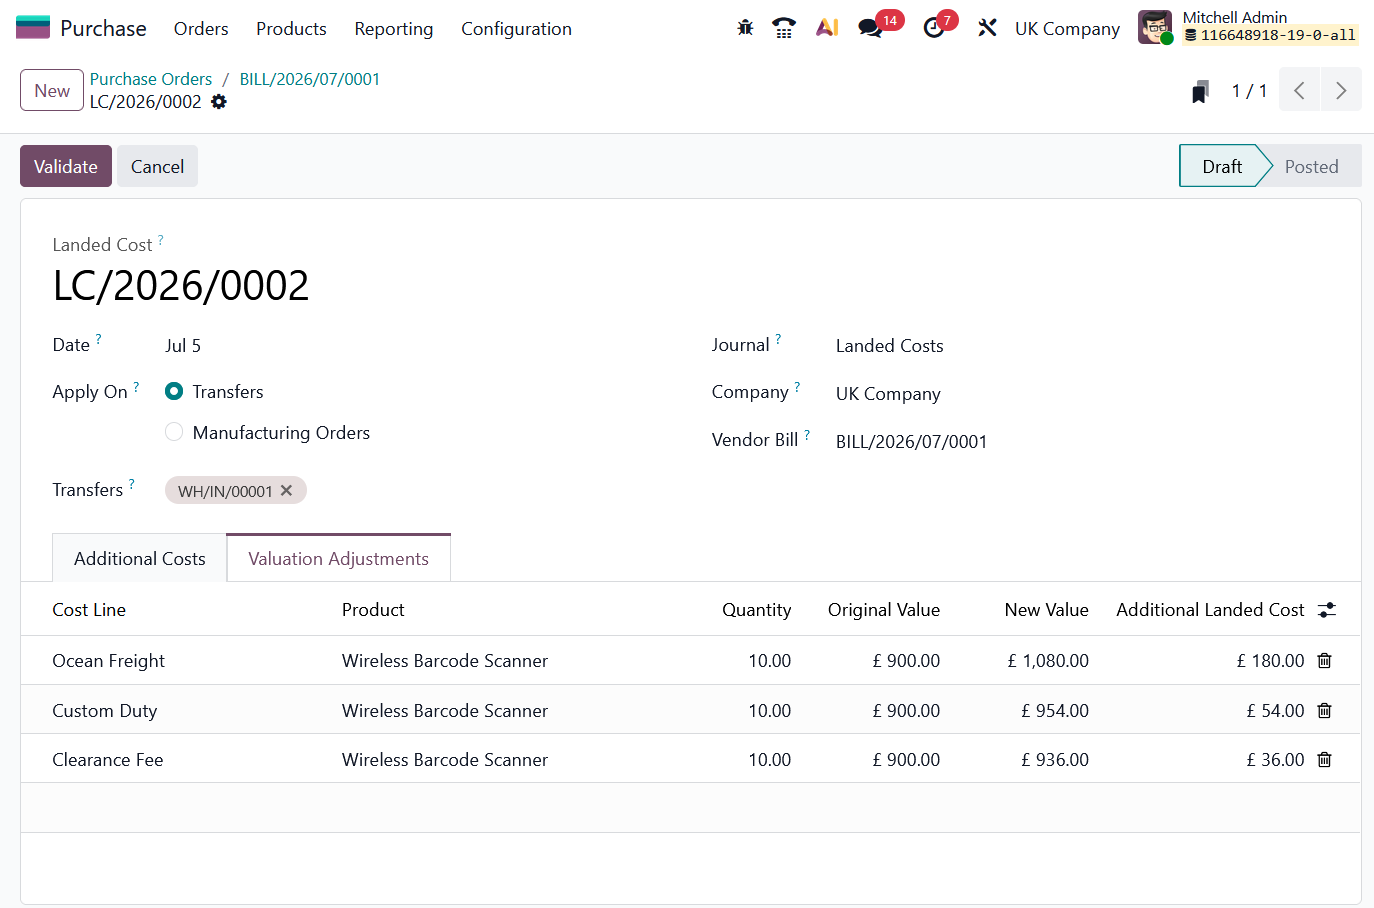Switch company via UK Company selector
Viewport: 1374px width, 908px height.
click(x=1067, y=29)
